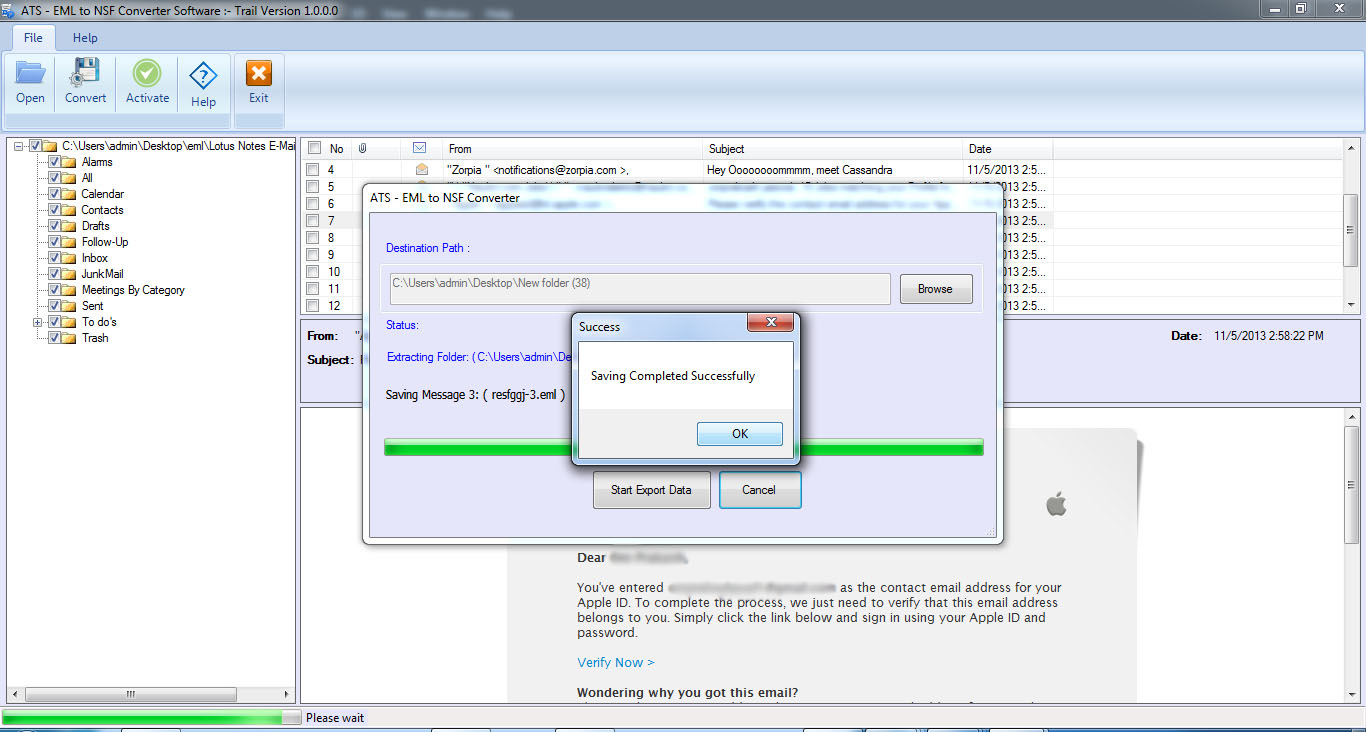This screenshot has width=1366, height=732.
Task: Click the Please wait status text
Action: pyautogui.click(x=335, y=718)
